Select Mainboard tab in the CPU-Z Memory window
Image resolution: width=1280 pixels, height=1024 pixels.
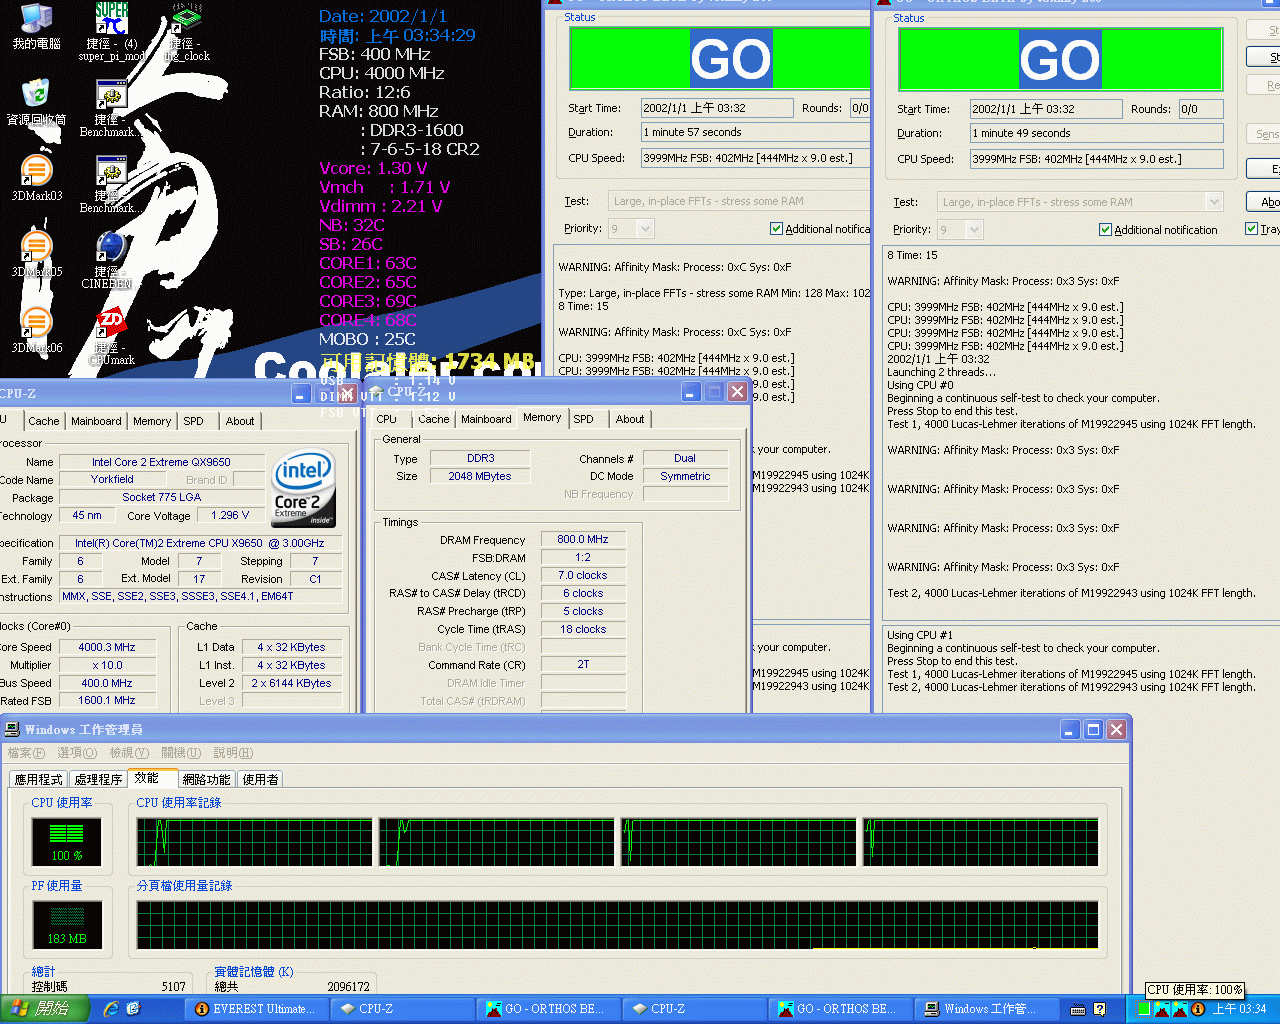tap(486, 420)
